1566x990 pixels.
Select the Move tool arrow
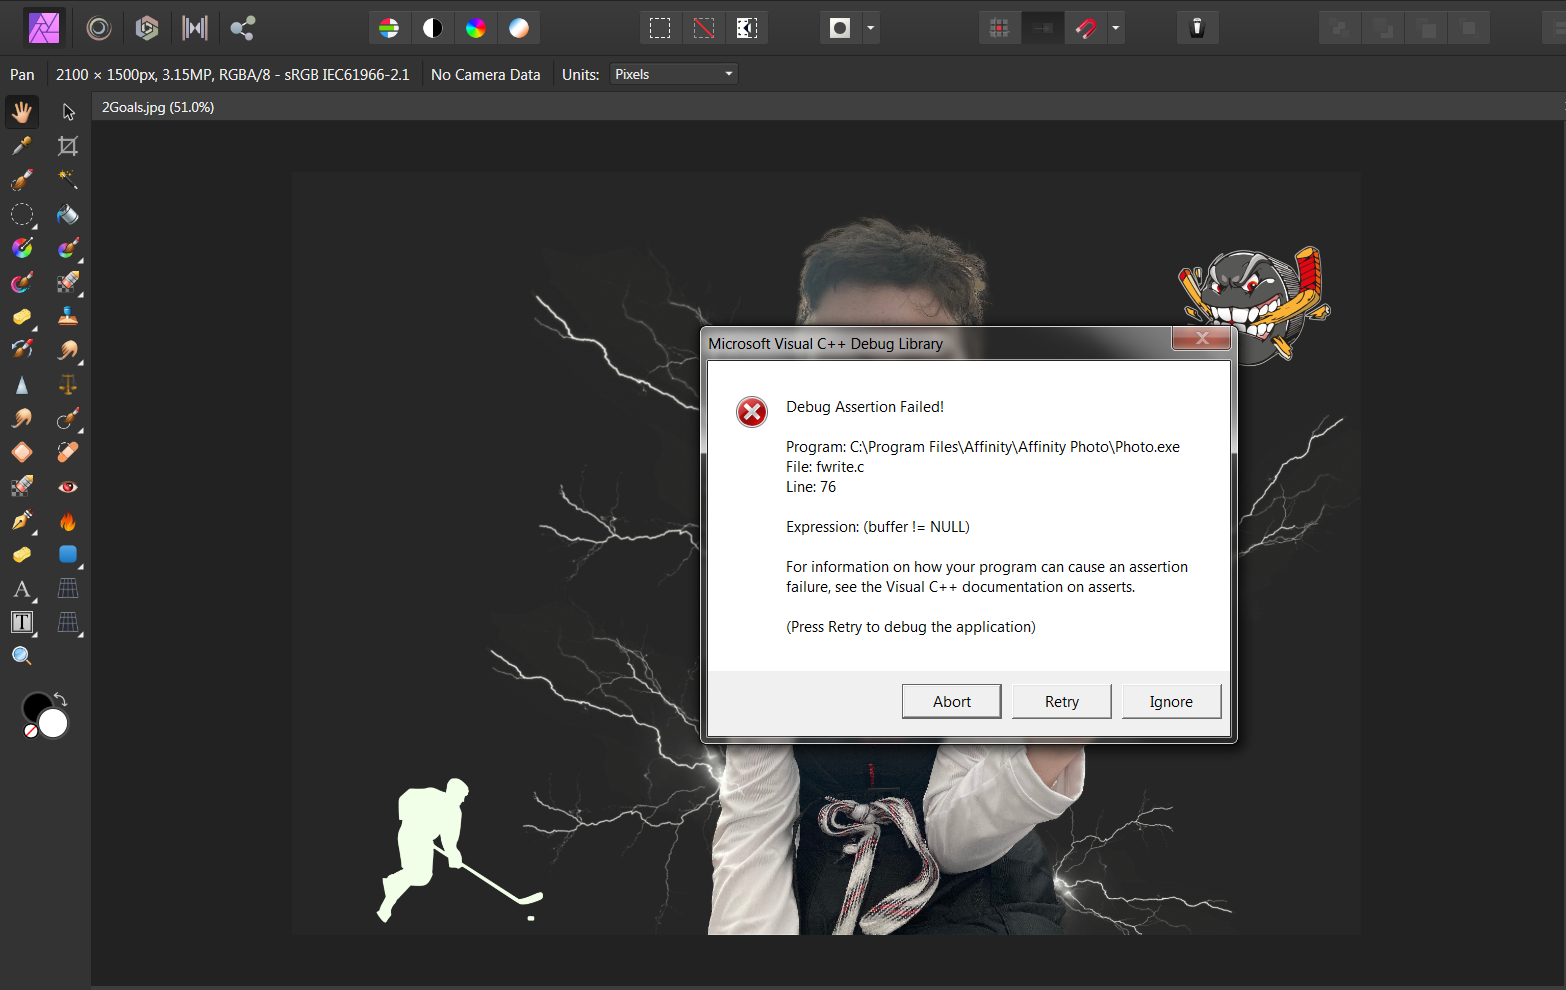(x=68, y=112)
